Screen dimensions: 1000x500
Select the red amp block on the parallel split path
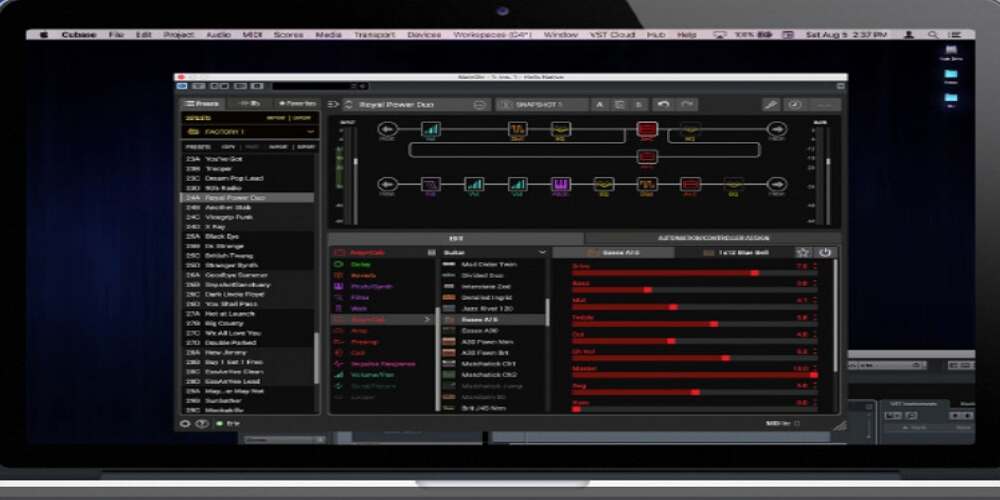(x=647, y=156)
